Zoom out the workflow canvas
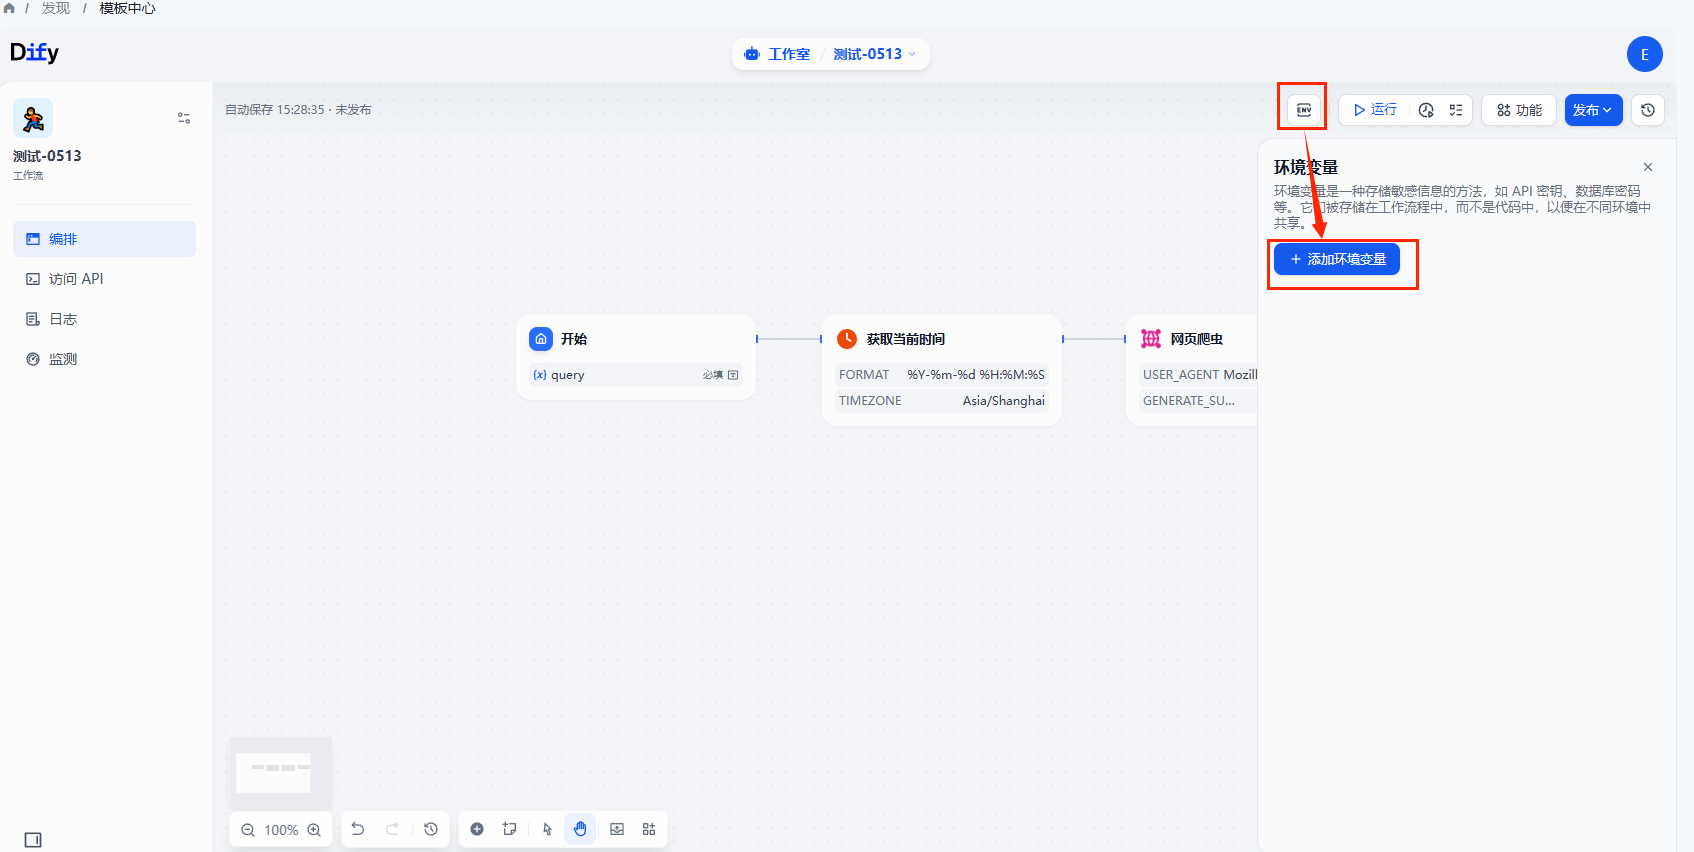 (x=248, y=830)
